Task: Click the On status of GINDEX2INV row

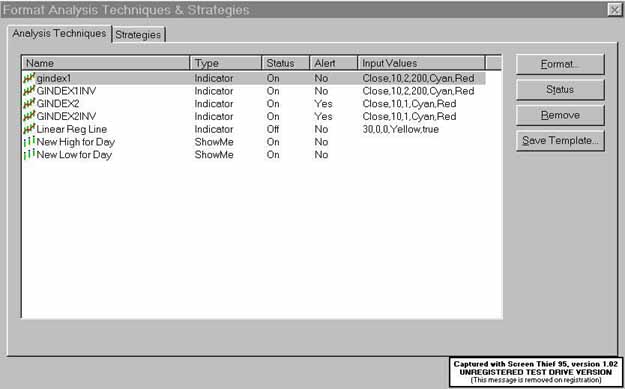Action: point(273,117)
